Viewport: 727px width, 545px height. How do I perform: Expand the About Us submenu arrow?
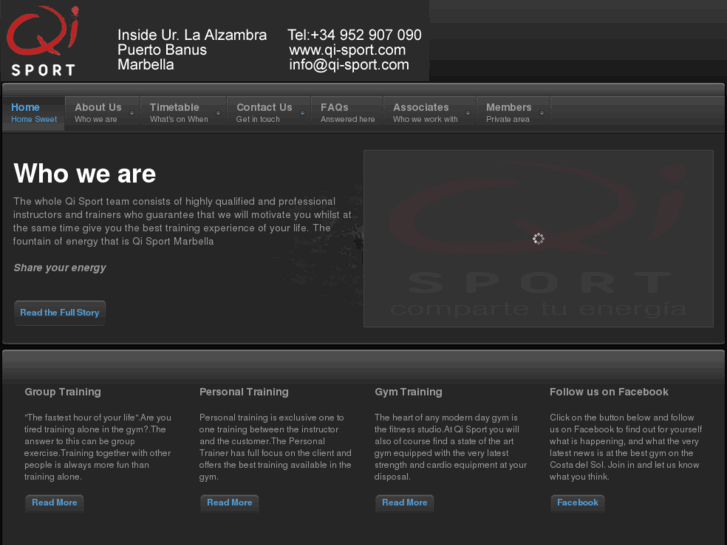[132, 113]
